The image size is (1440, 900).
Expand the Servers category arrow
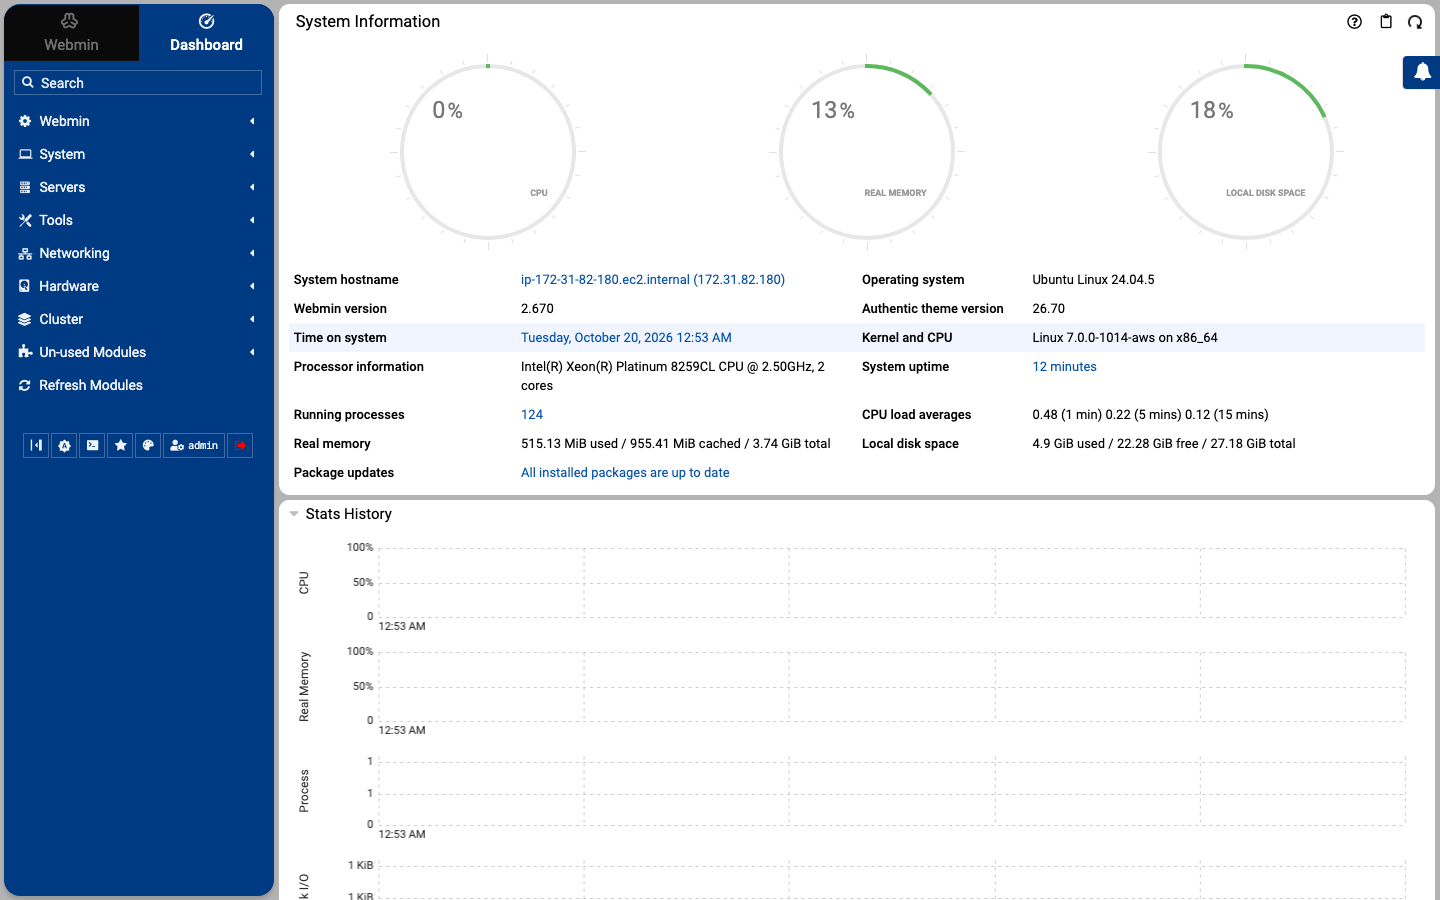pyautogui.click(x=252, y=187)
